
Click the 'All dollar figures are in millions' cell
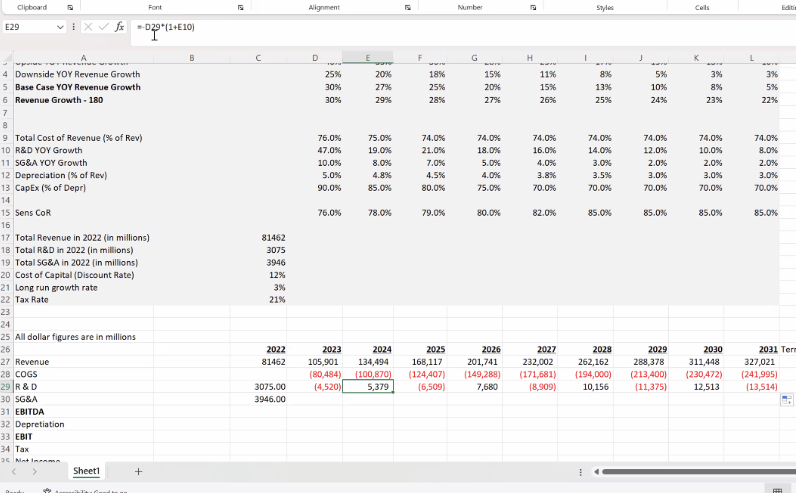[x=75, y=337]
